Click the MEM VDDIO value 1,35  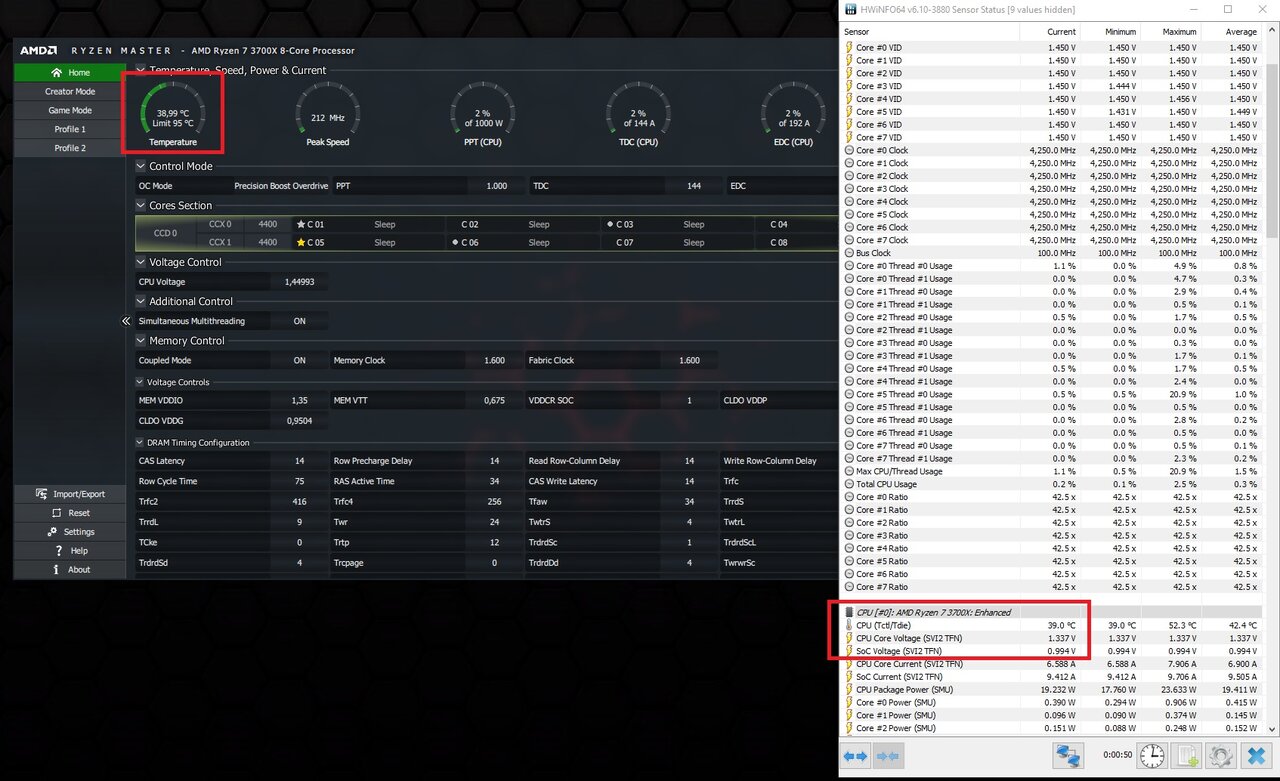pyautogui.click(x=300, y=400)
